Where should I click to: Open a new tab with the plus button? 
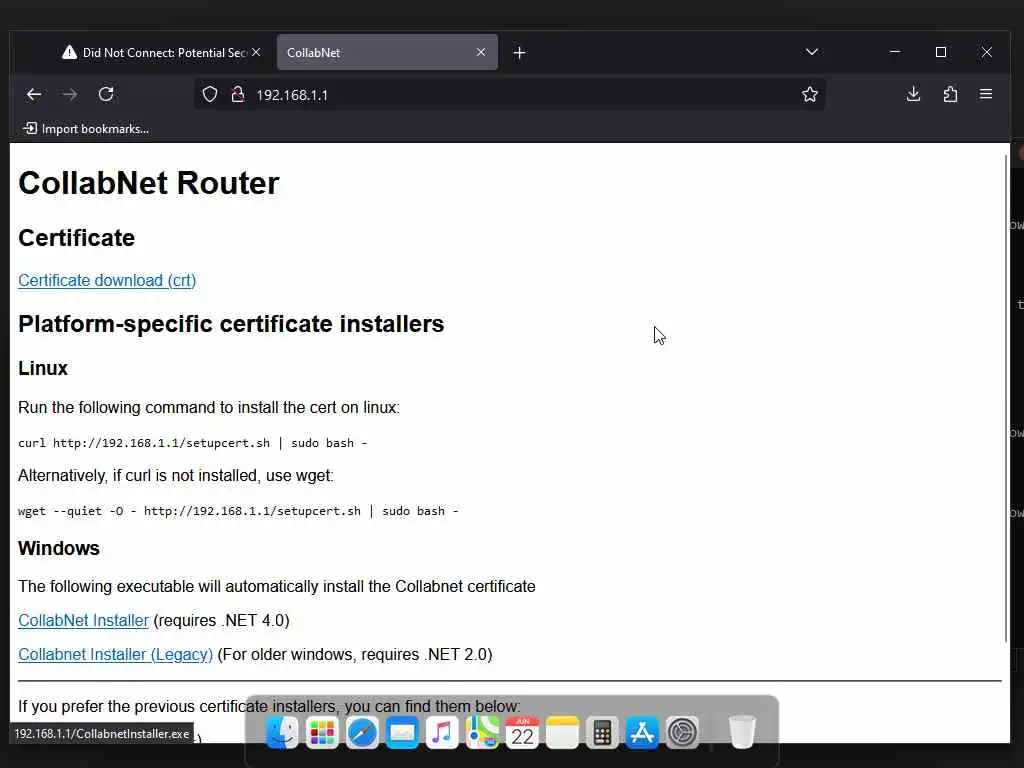tap(519, 52)
